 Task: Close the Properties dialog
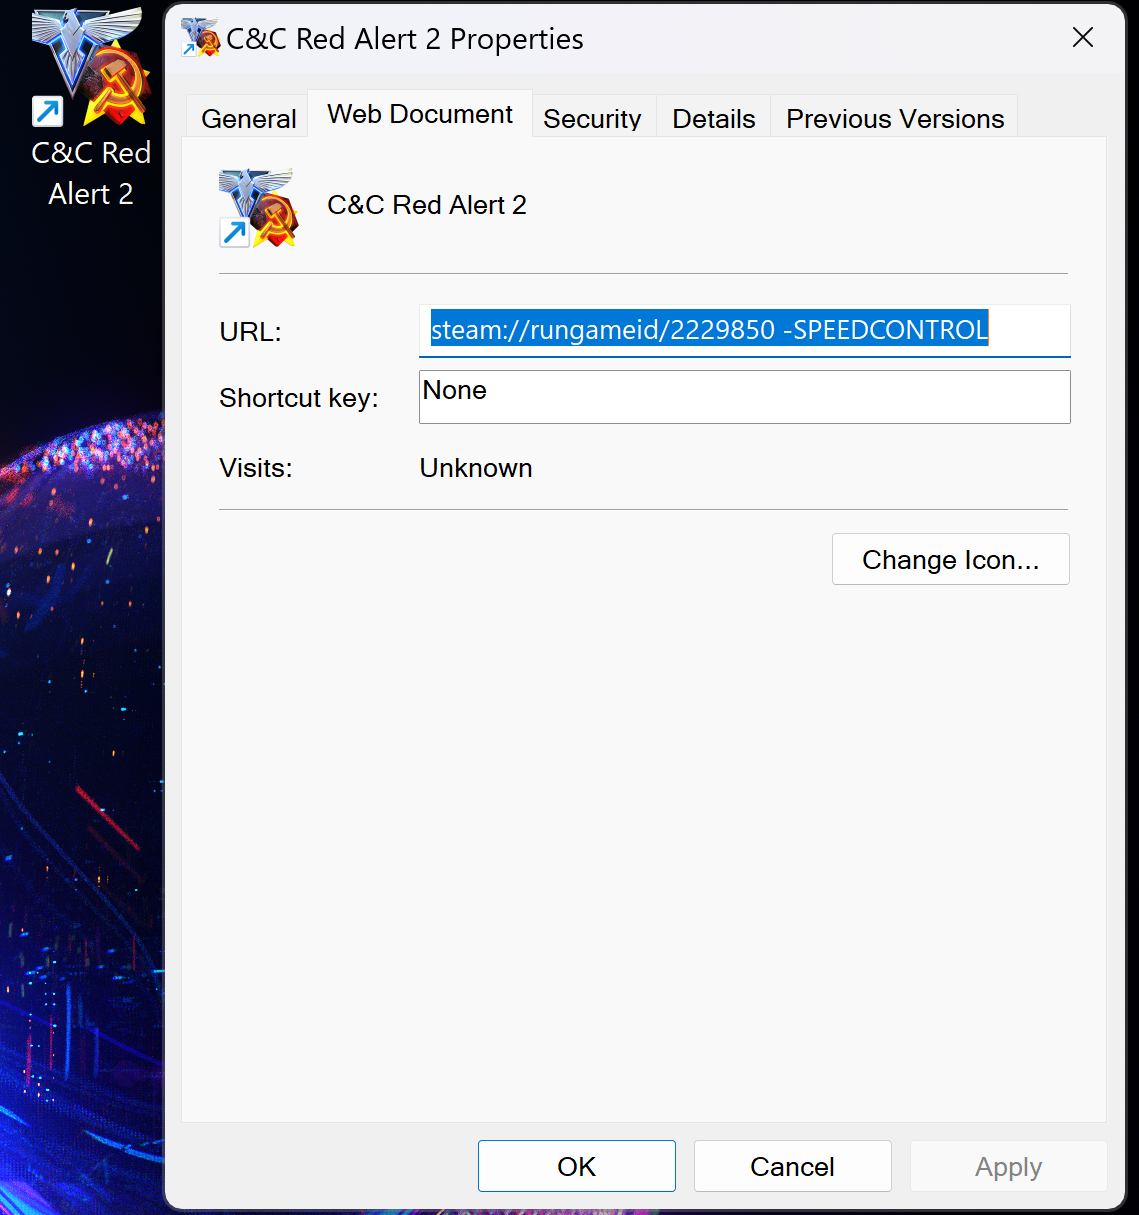(x=1083, y=38)
